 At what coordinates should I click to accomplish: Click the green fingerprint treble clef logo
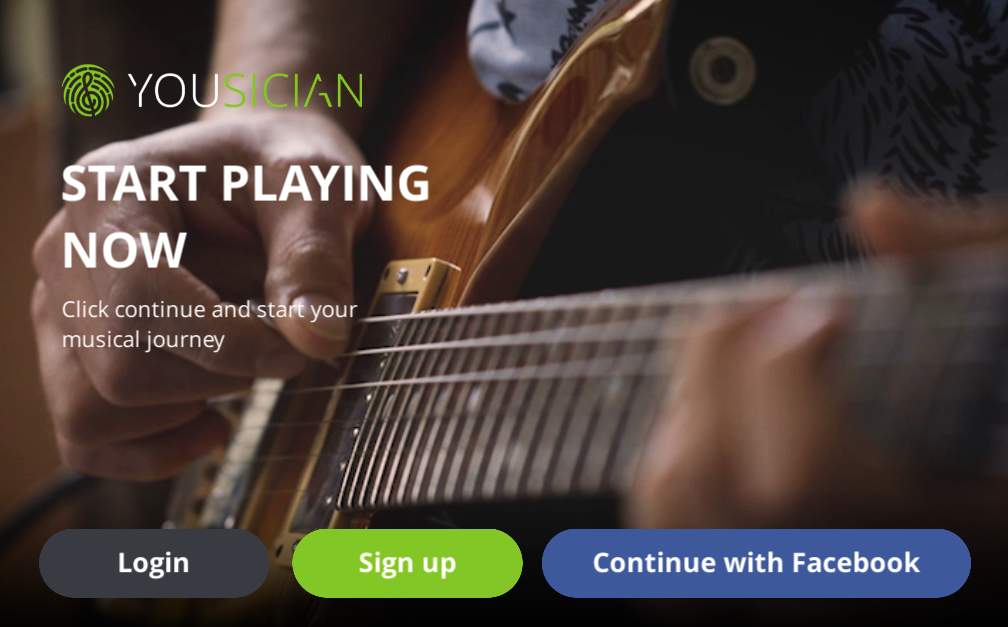[88, 90]
